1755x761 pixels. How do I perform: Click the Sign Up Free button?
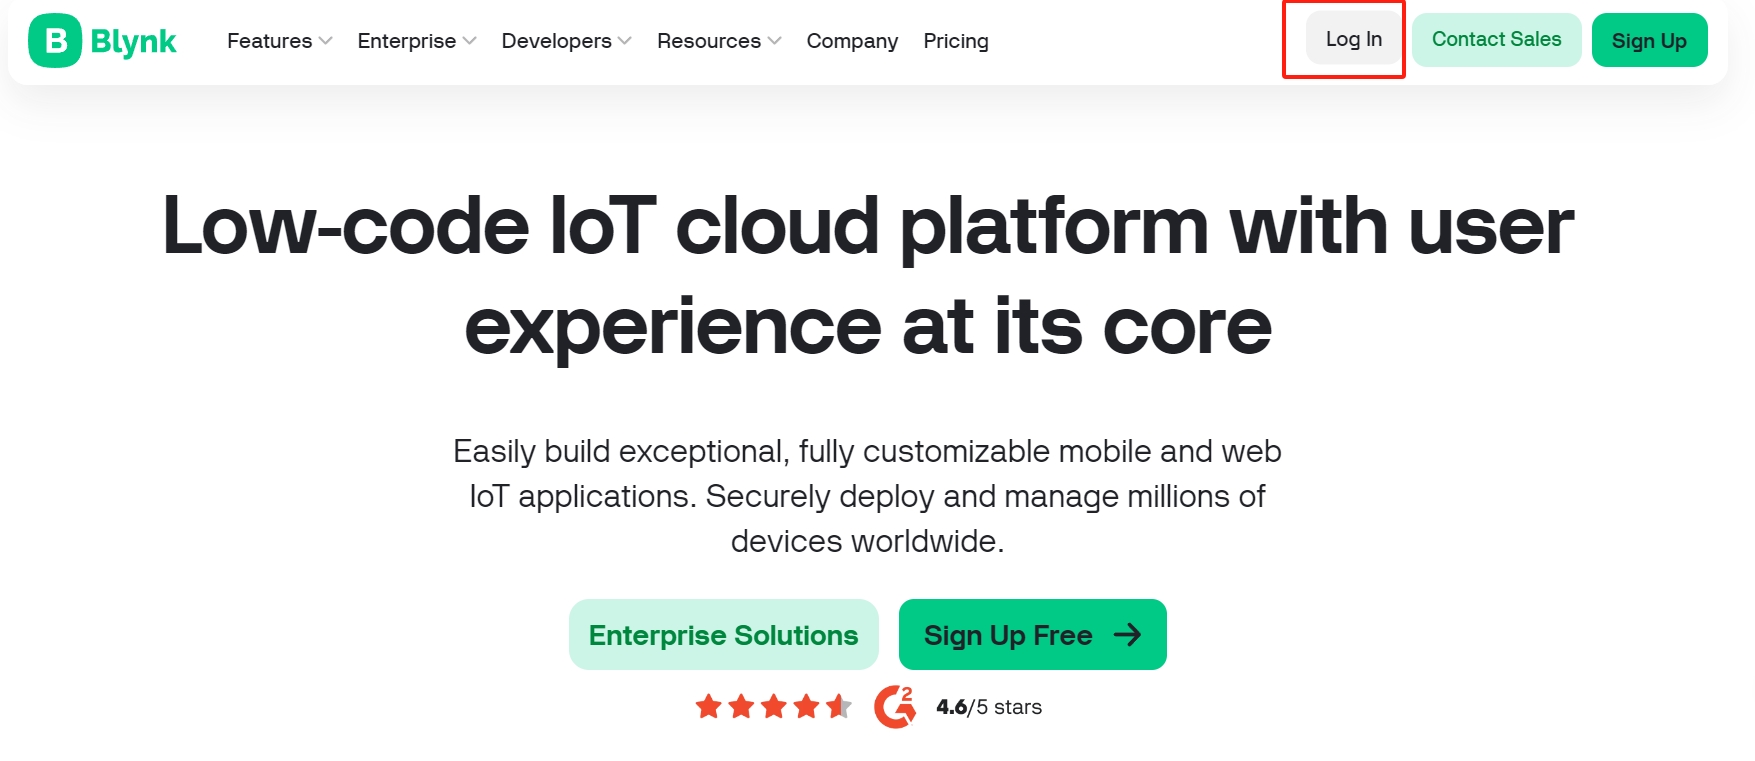(x=1032, y=635)
